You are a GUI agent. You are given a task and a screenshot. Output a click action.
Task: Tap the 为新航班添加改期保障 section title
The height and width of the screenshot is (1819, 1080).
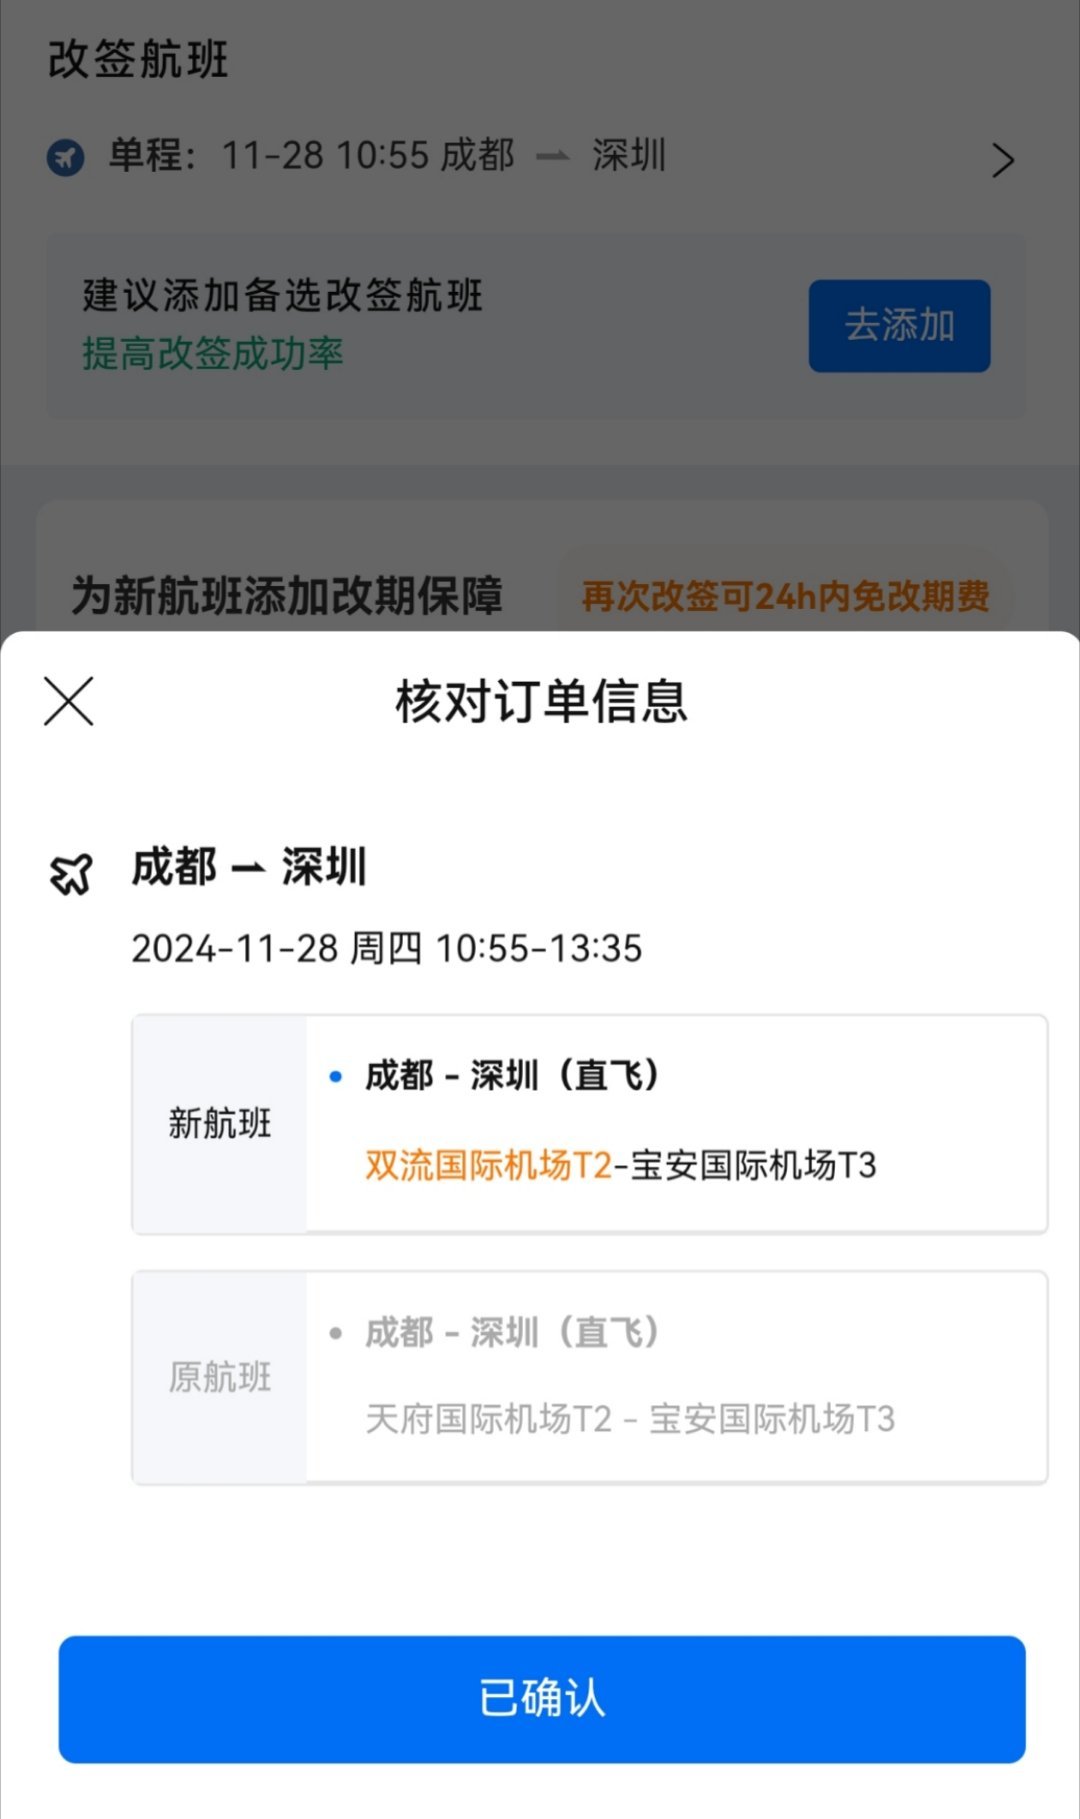(287, 596)
